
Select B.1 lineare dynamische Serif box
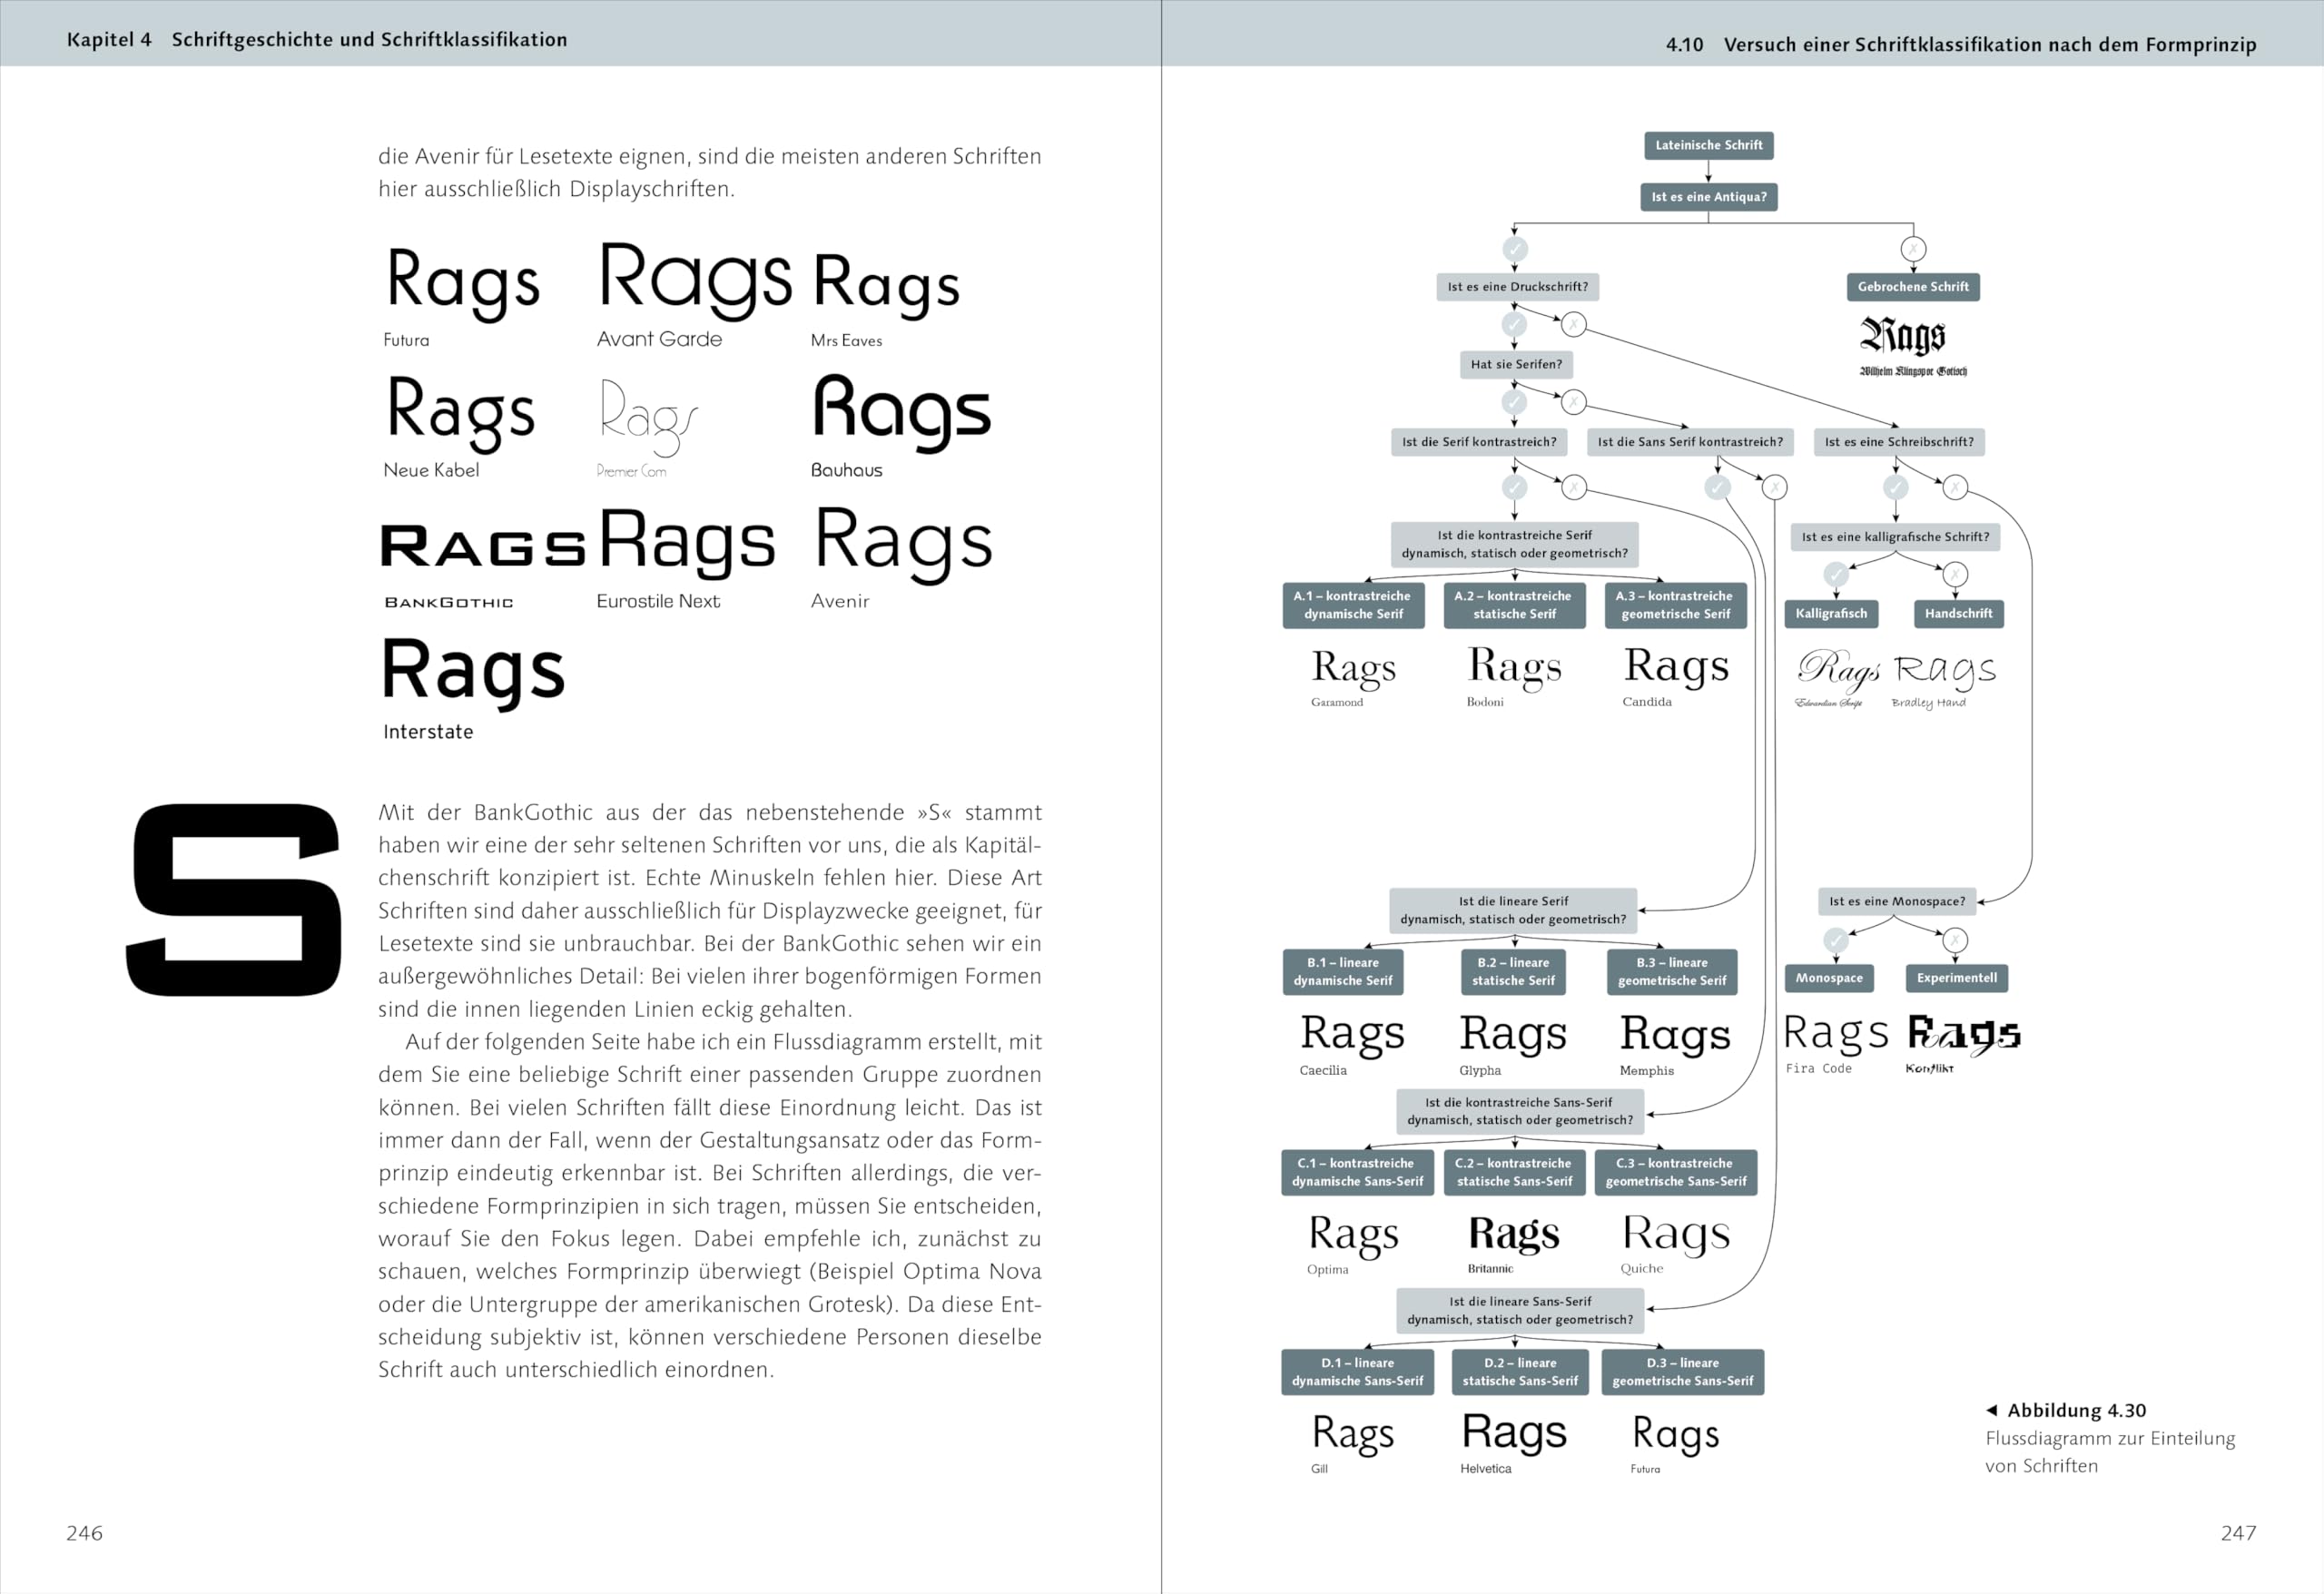[1343, 972]
